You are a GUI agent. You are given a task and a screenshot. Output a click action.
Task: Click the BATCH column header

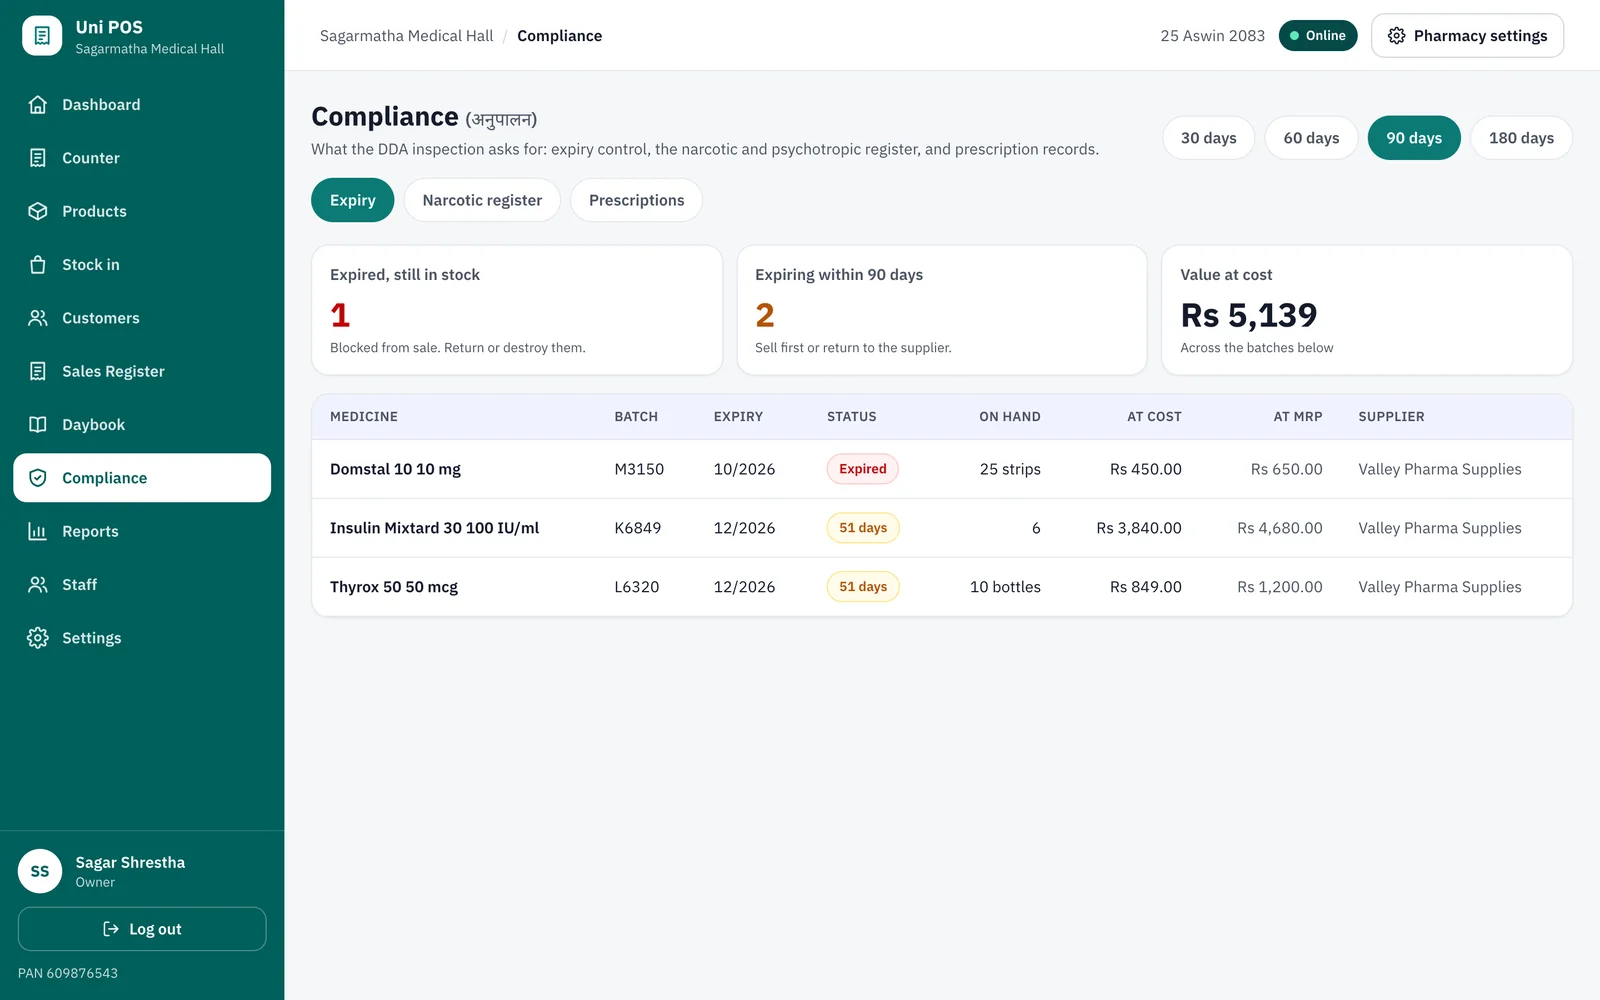coord(636,417)
